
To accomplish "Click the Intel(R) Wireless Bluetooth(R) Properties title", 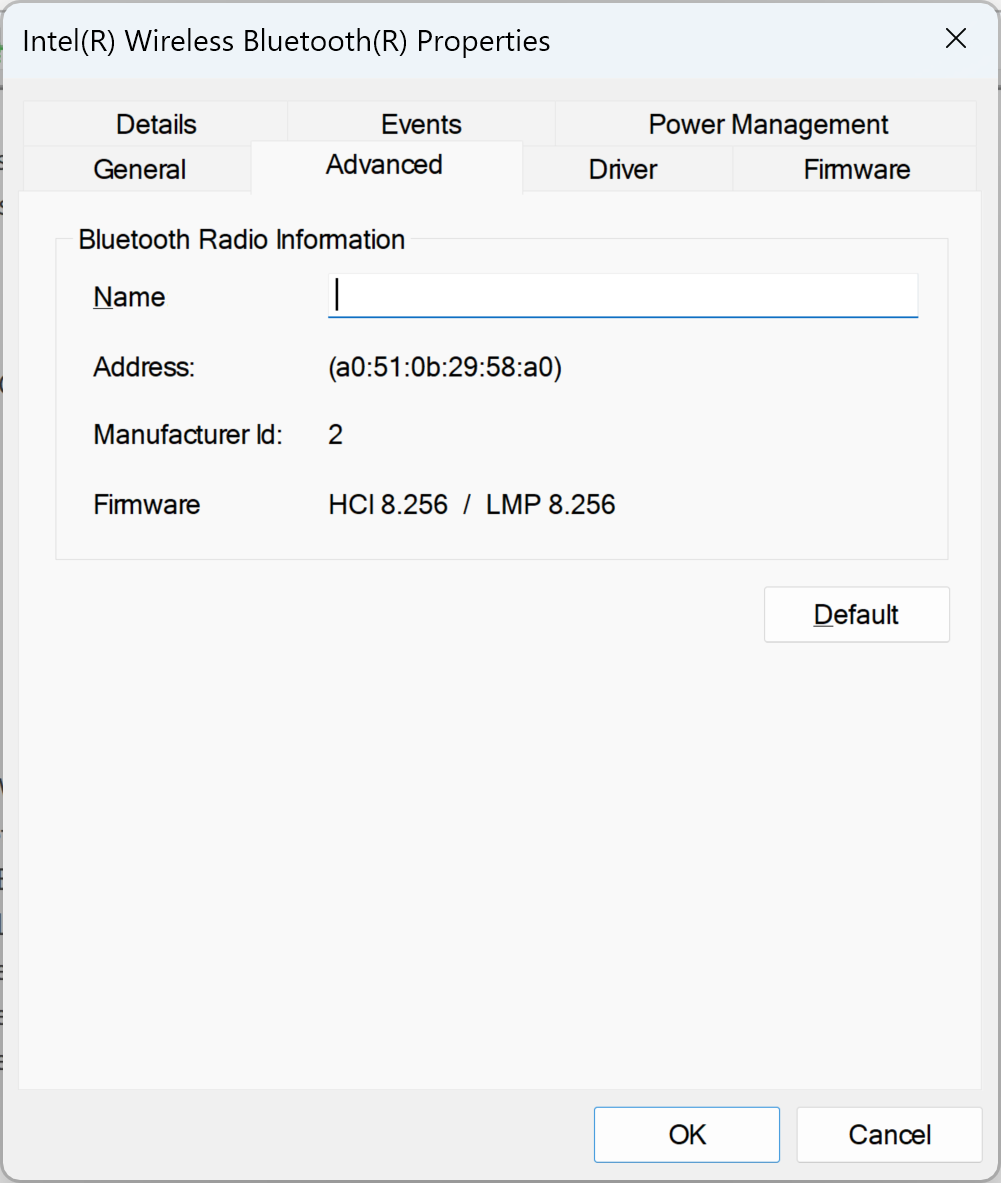I will [x=287, y=41].
